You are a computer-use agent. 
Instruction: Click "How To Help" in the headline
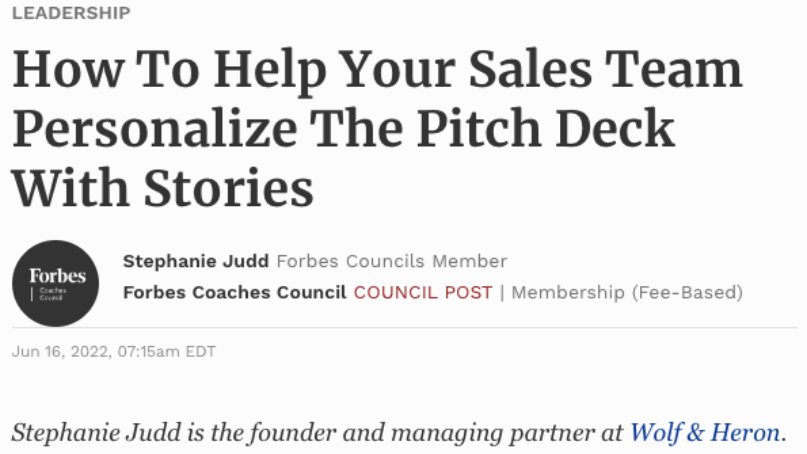162,71
